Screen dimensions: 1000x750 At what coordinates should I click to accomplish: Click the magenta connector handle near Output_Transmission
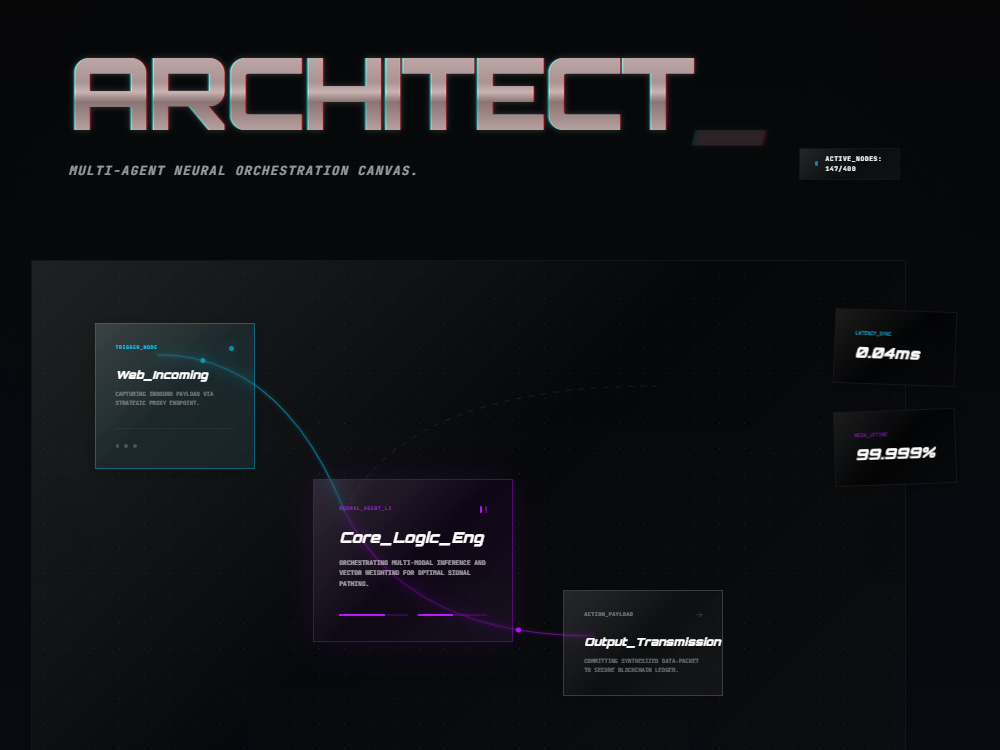[518, 630]
